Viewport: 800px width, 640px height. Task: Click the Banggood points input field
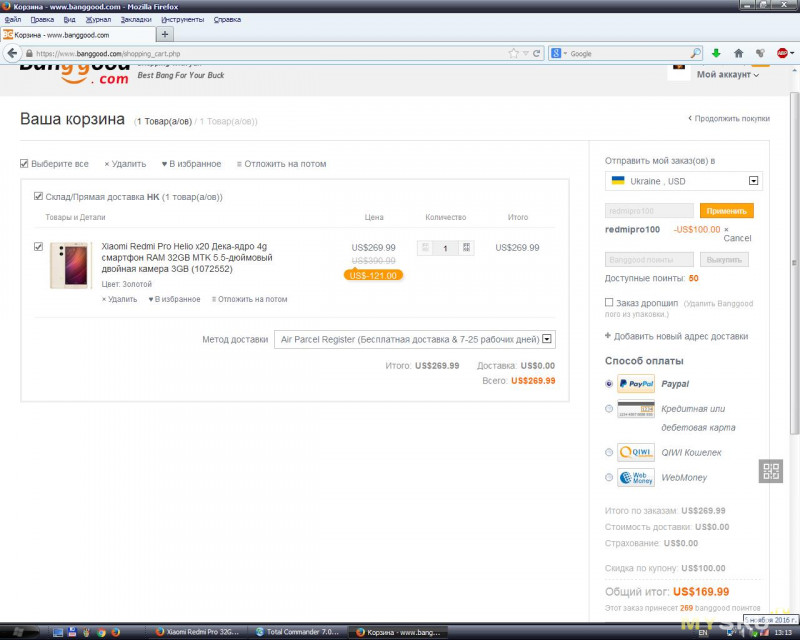649,259
